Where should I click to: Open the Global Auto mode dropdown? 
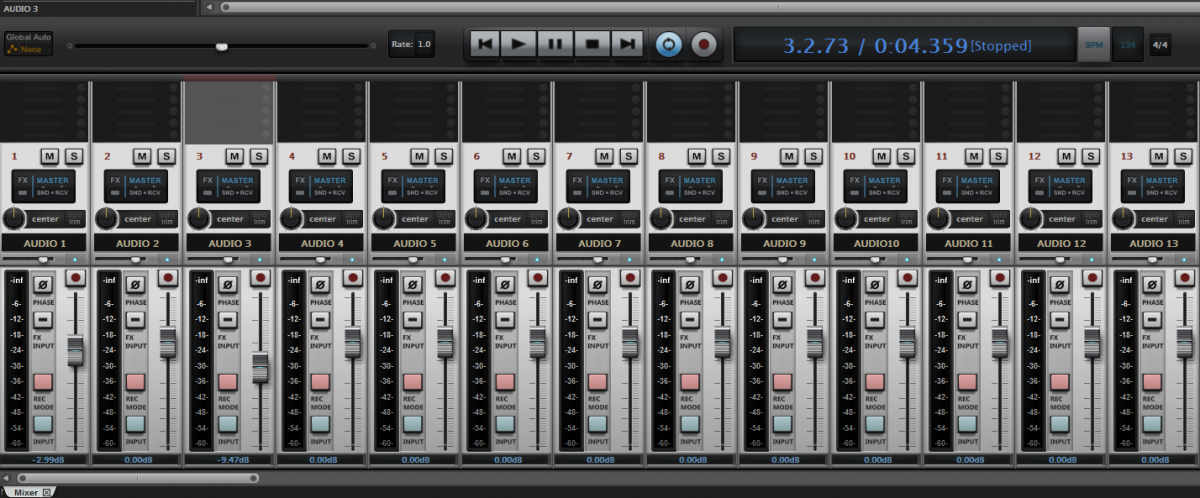[x=27, y=44]
